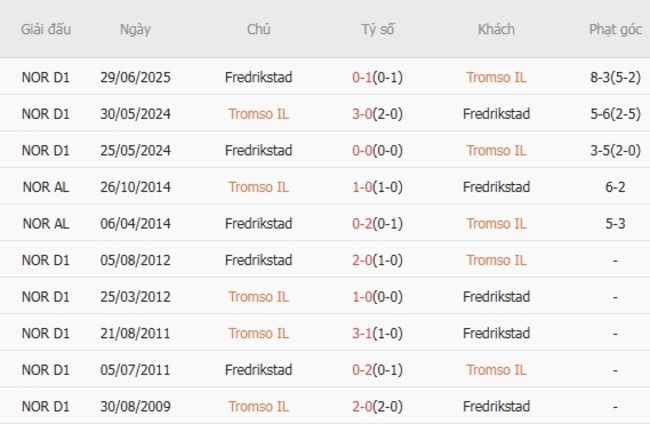Viewport: 650px width, 424px height.
Task: Select the Tỷ số column header
Action: coord(378,29)
